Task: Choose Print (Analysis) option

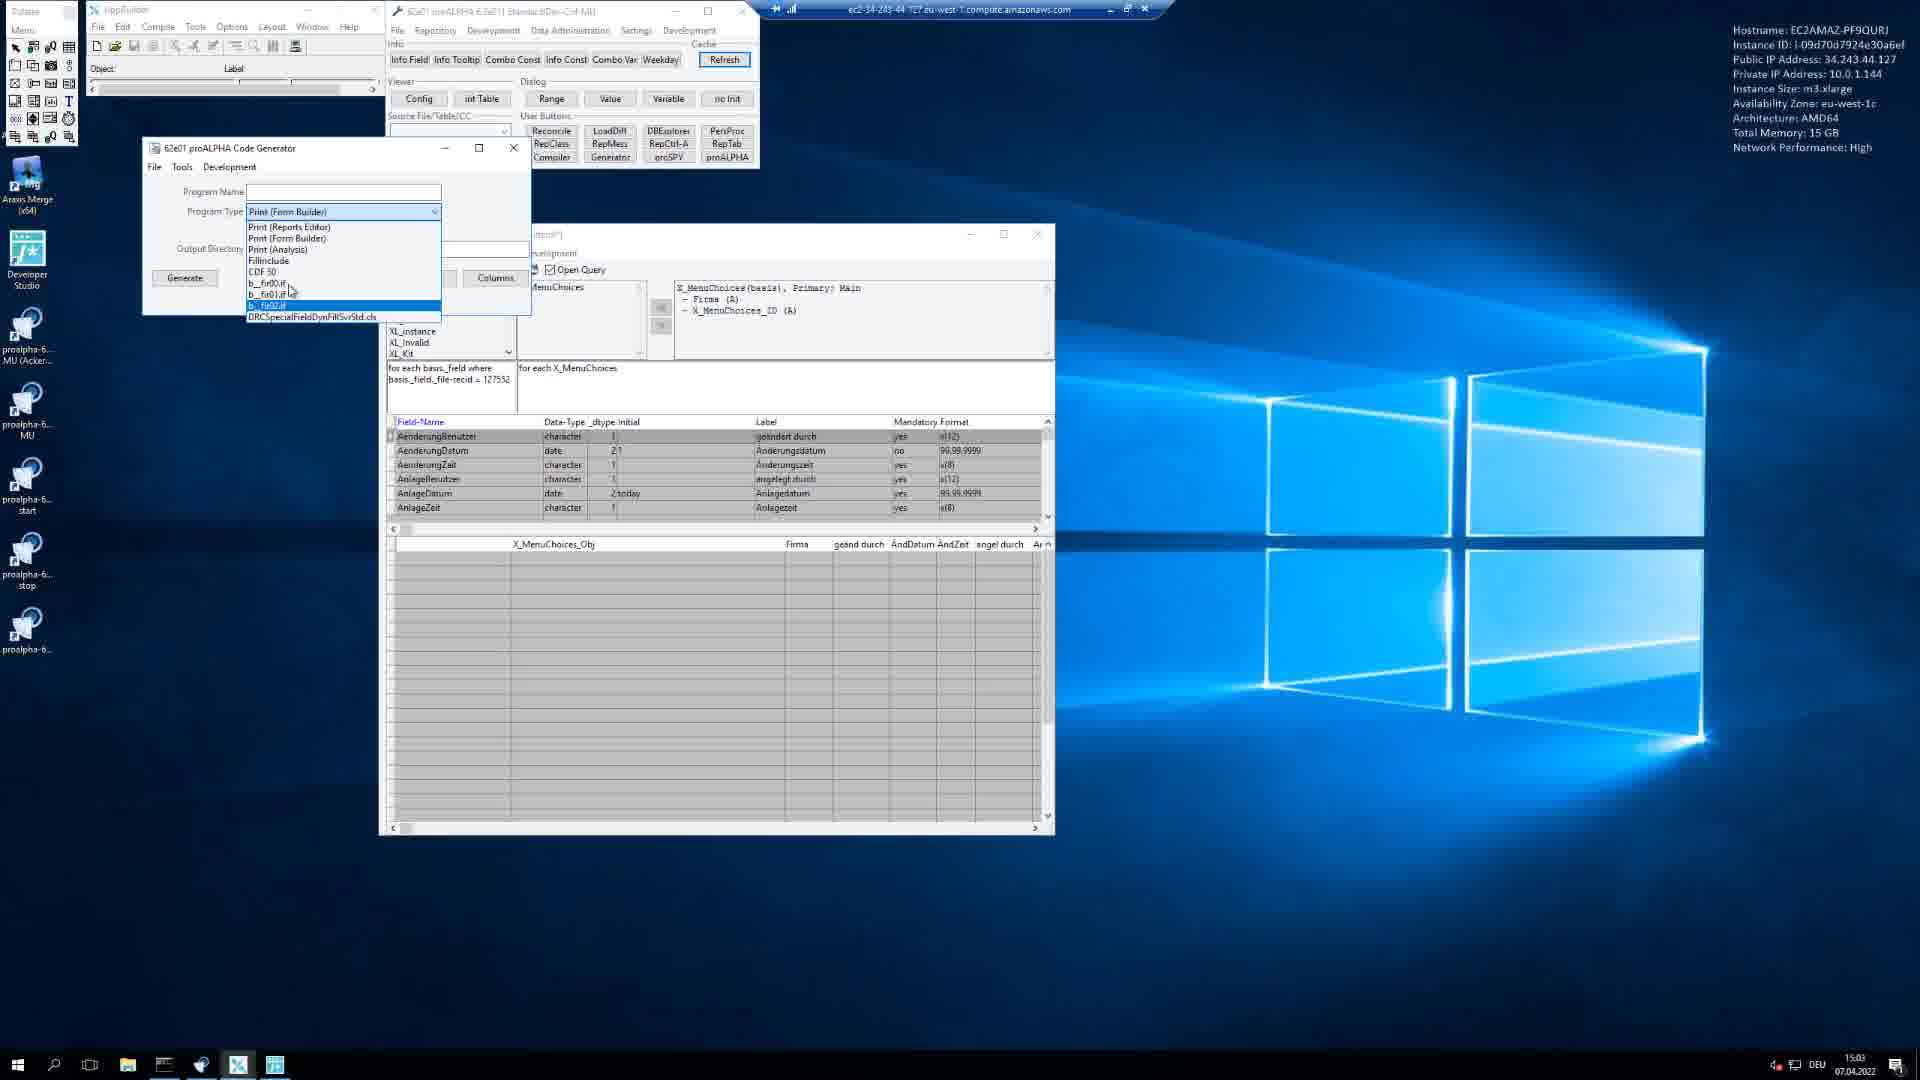Action: pyautogui.click(x=343, y=250)
